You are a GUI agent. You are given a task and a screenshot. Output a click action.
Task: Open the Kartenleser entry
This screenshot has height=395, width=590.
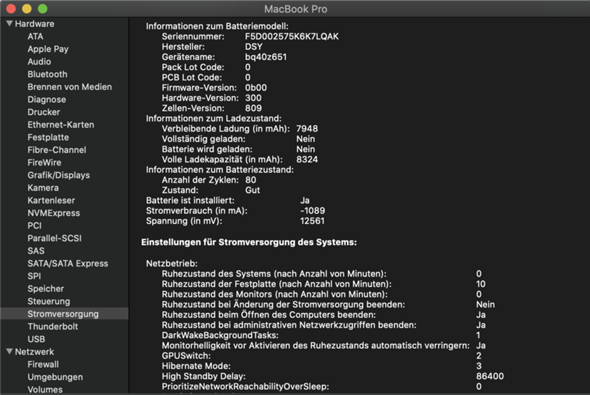51,200
